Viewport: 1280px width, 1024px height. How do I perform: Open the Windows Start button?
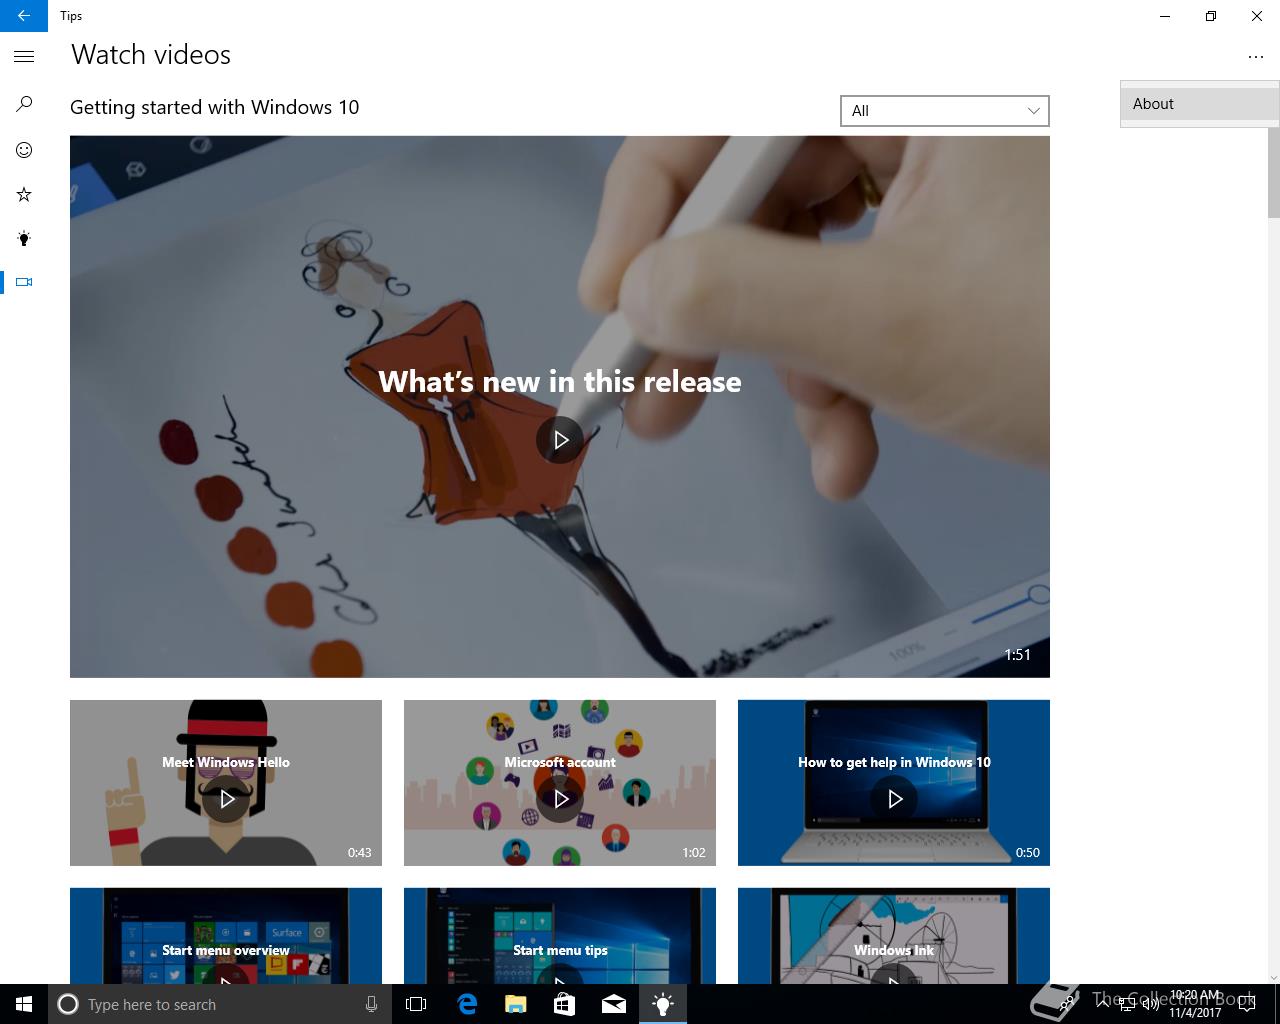24,1004
